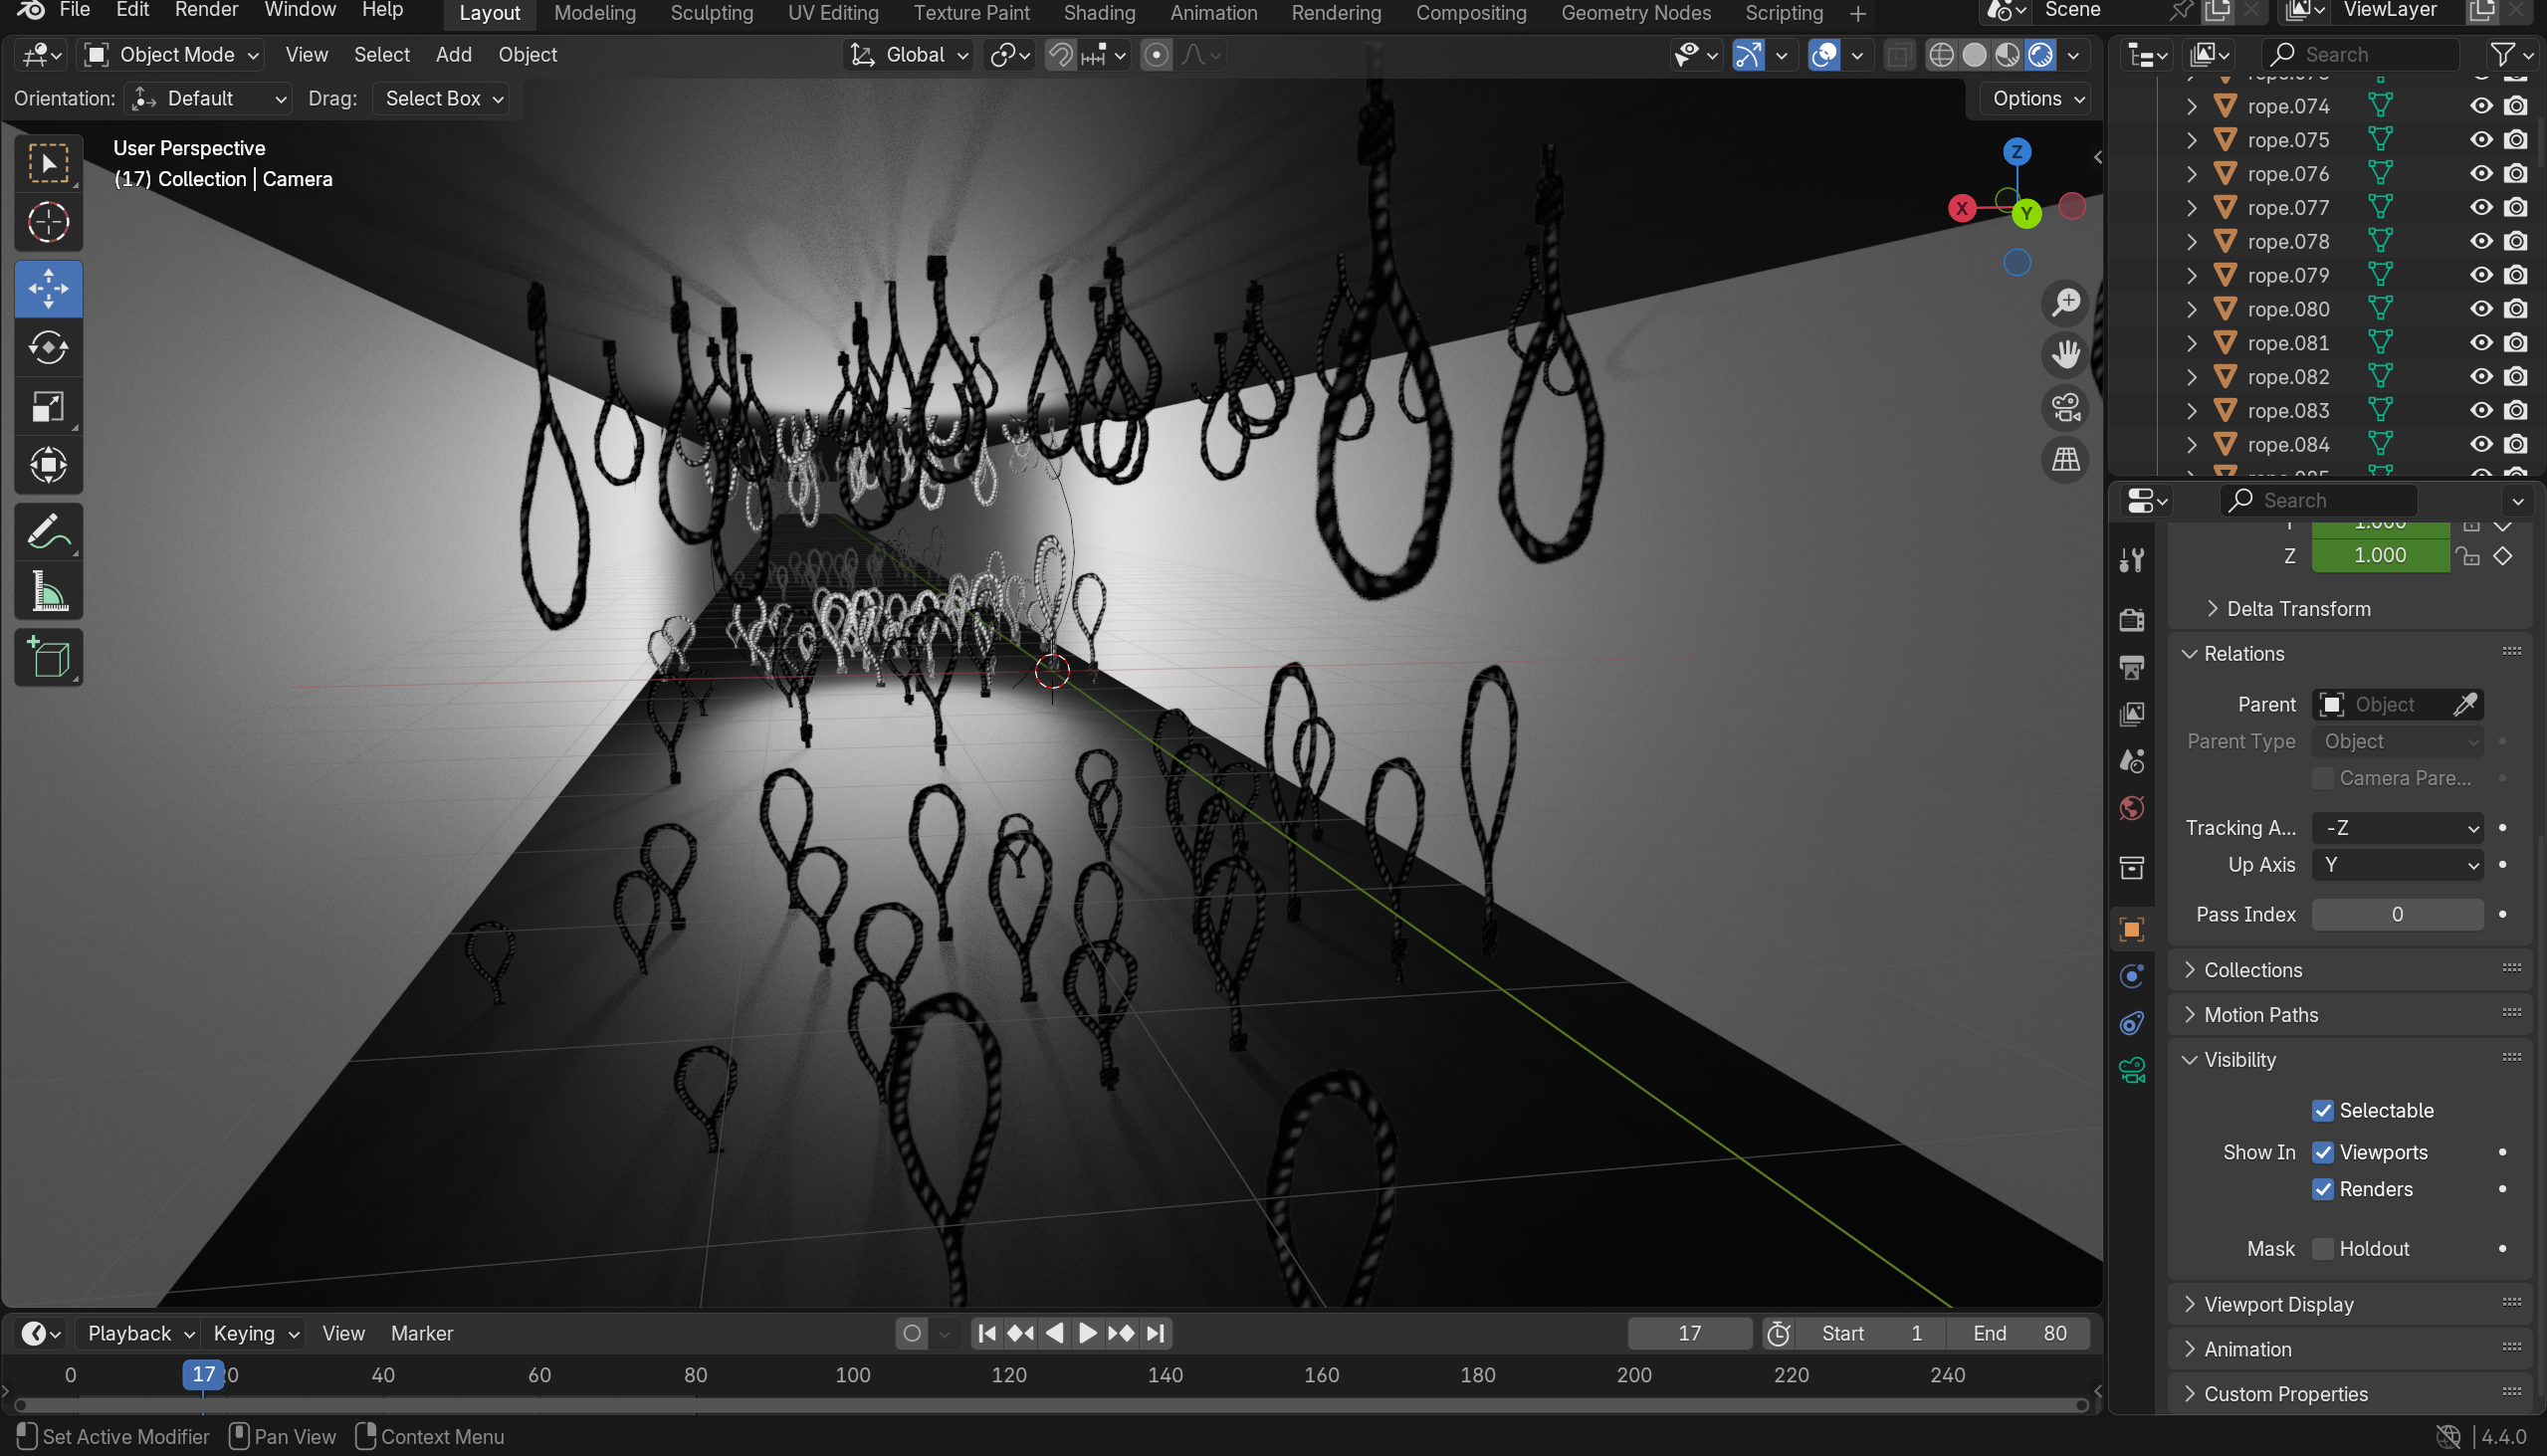Enable the Holdout mask checkbox
The width and height of the screenshot is (2547, 1456).
(x=2322, y=1248)
